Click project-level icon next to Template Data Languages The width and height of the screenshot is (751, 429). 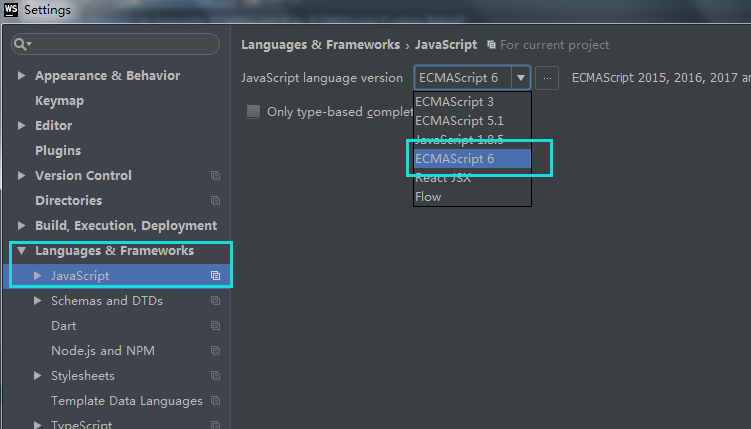[216, 400]
